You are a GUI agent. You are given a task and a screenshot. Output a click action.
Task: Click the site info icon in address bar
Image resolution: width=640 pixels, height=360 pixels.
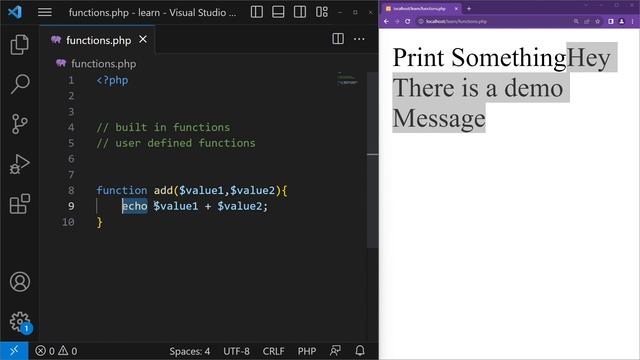(421, 21)
